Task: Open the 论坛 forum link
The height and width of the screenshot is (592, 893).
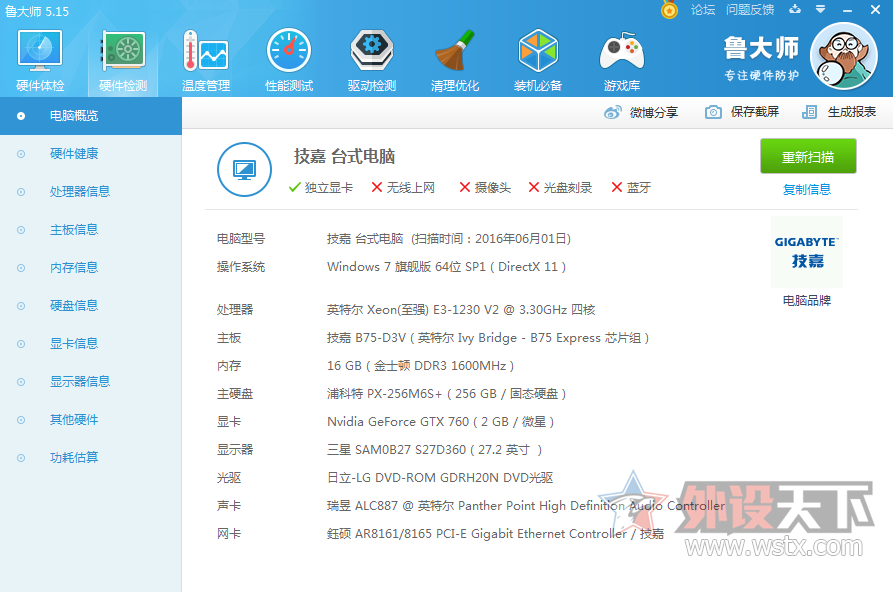Action: tap(703, 10)
